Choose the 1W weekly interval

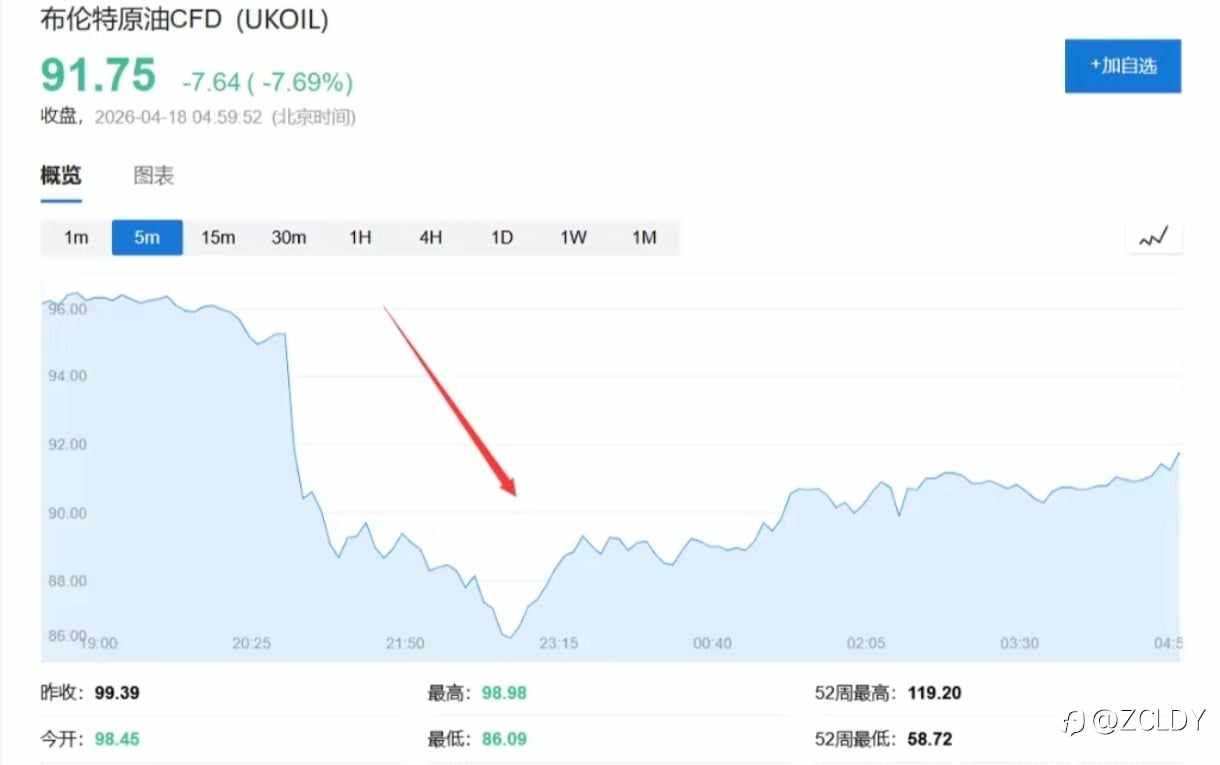573,238
